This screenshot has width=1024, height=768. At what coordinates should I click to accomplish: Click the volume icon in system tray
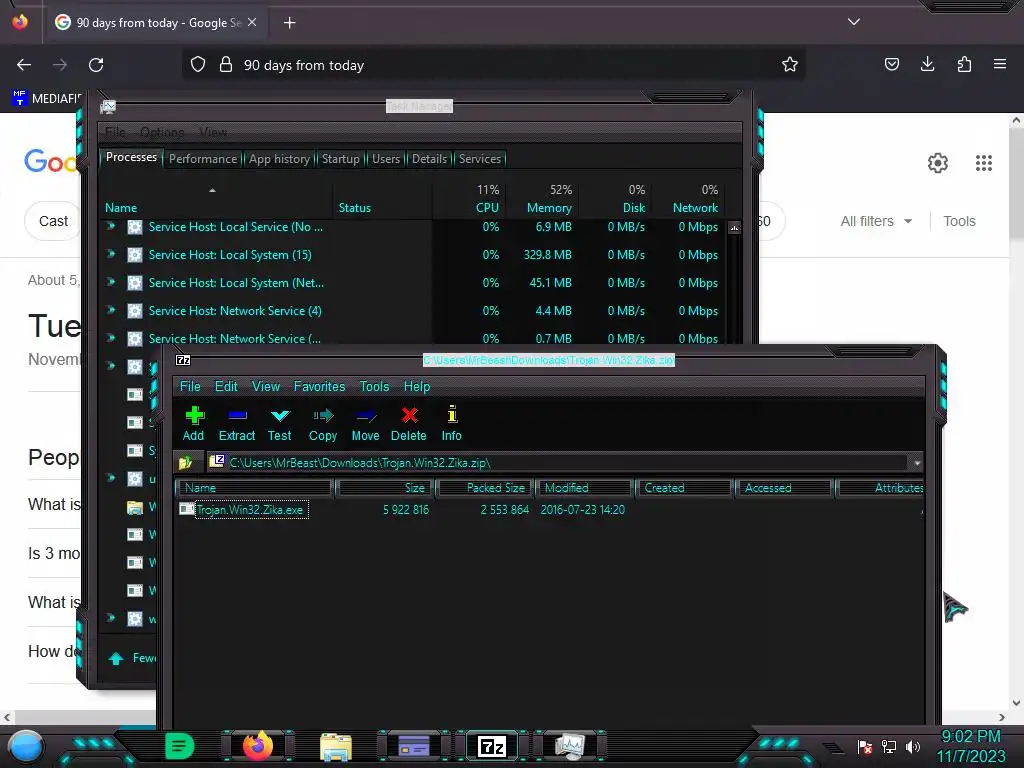(x=913, y=746)
